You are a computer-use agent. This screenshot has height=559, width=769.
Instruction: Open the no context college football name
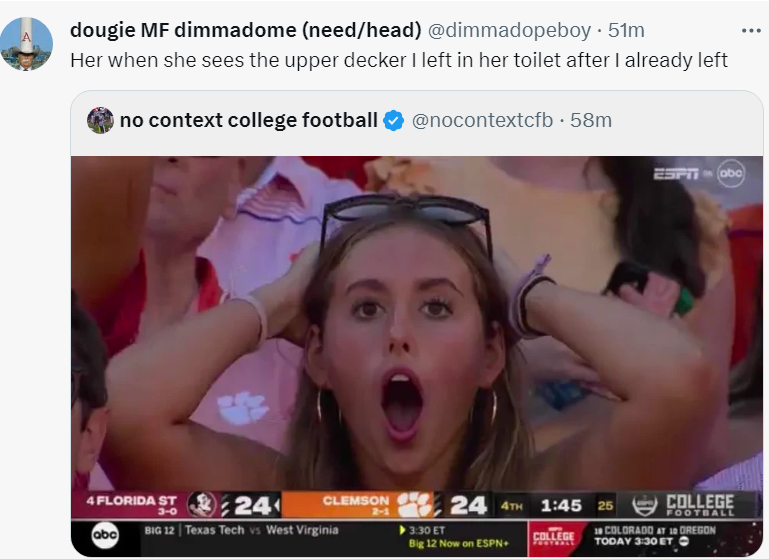[249, 121]
